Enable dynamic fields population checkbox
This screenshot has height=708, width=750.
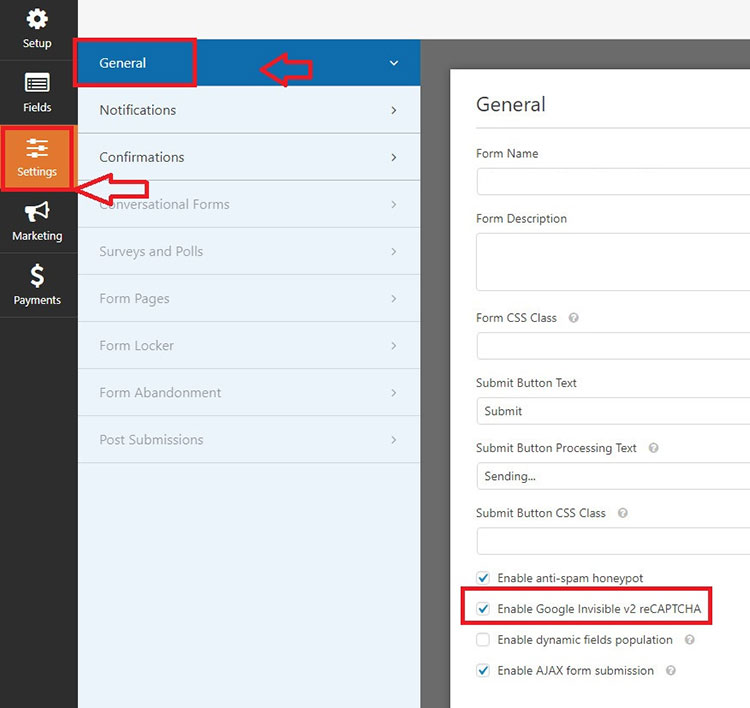coord(483,640)
